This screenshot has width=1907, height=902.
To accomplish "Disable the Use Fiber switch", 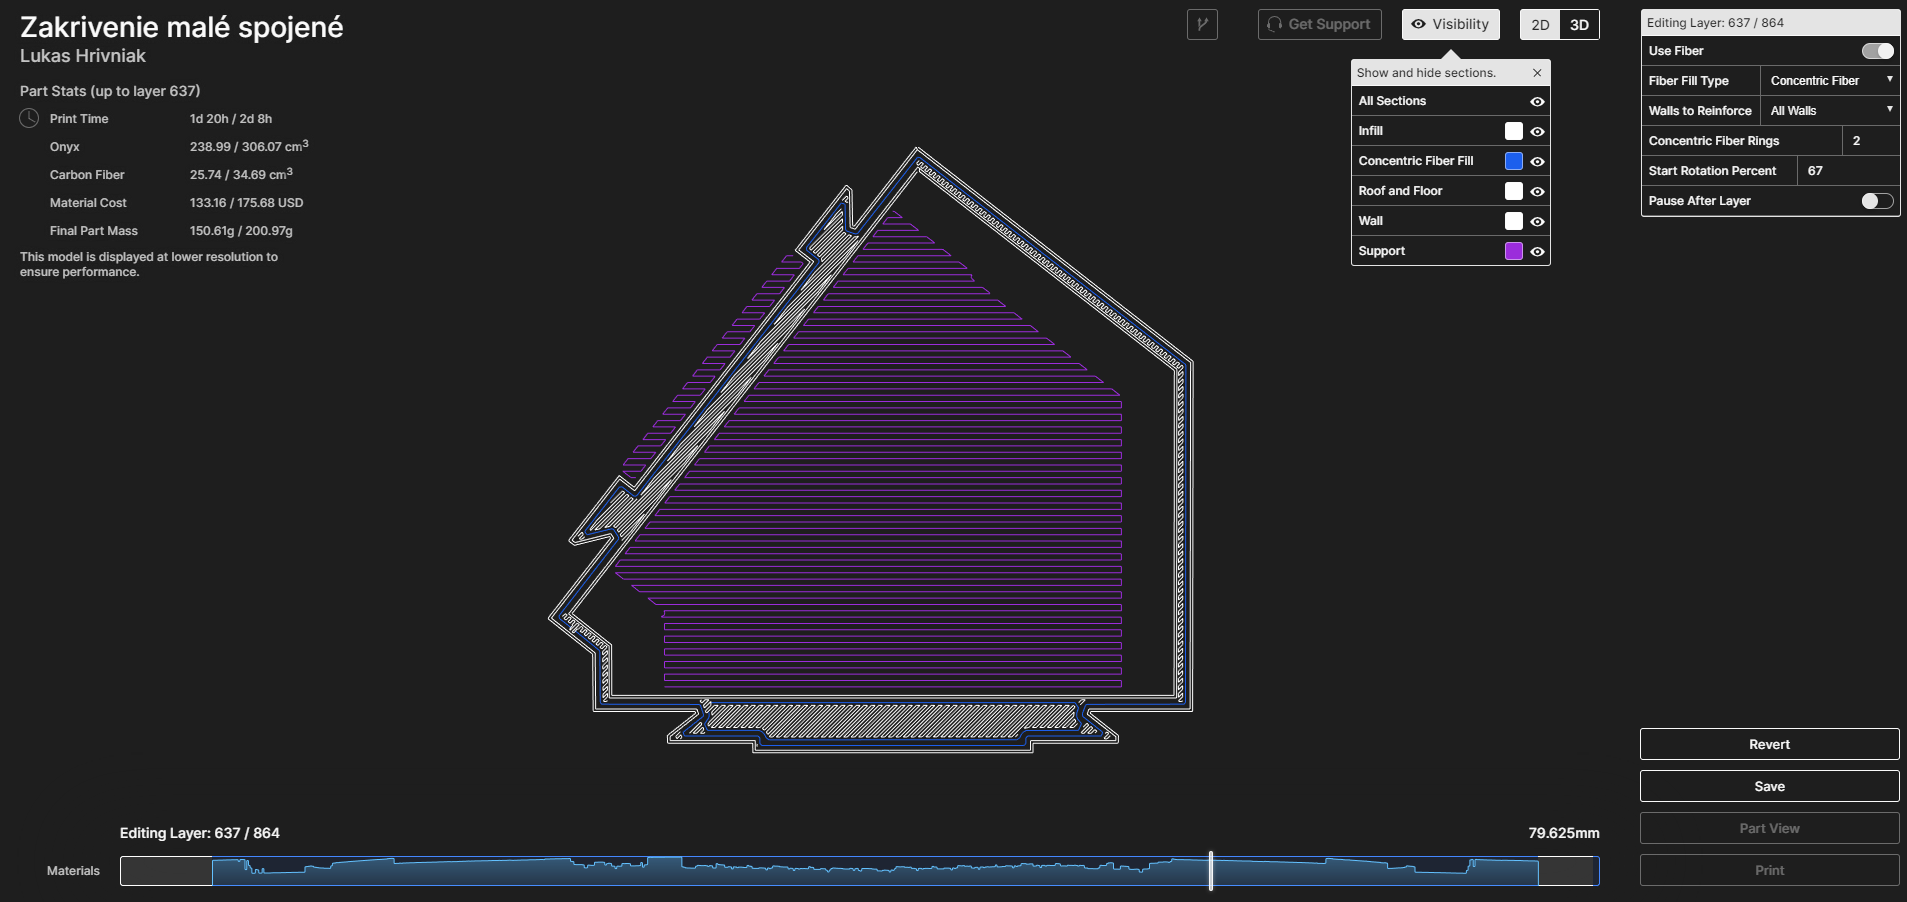I will [1876, 51].
